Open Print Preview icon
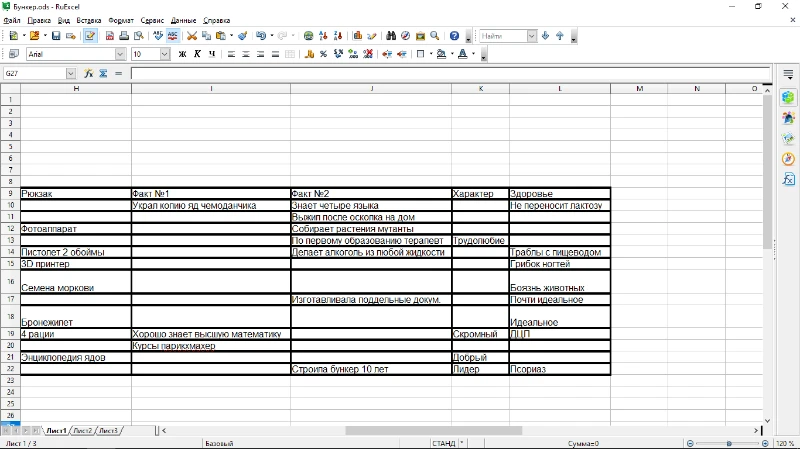This screenshot has height=449, width=800. [139, 36]
